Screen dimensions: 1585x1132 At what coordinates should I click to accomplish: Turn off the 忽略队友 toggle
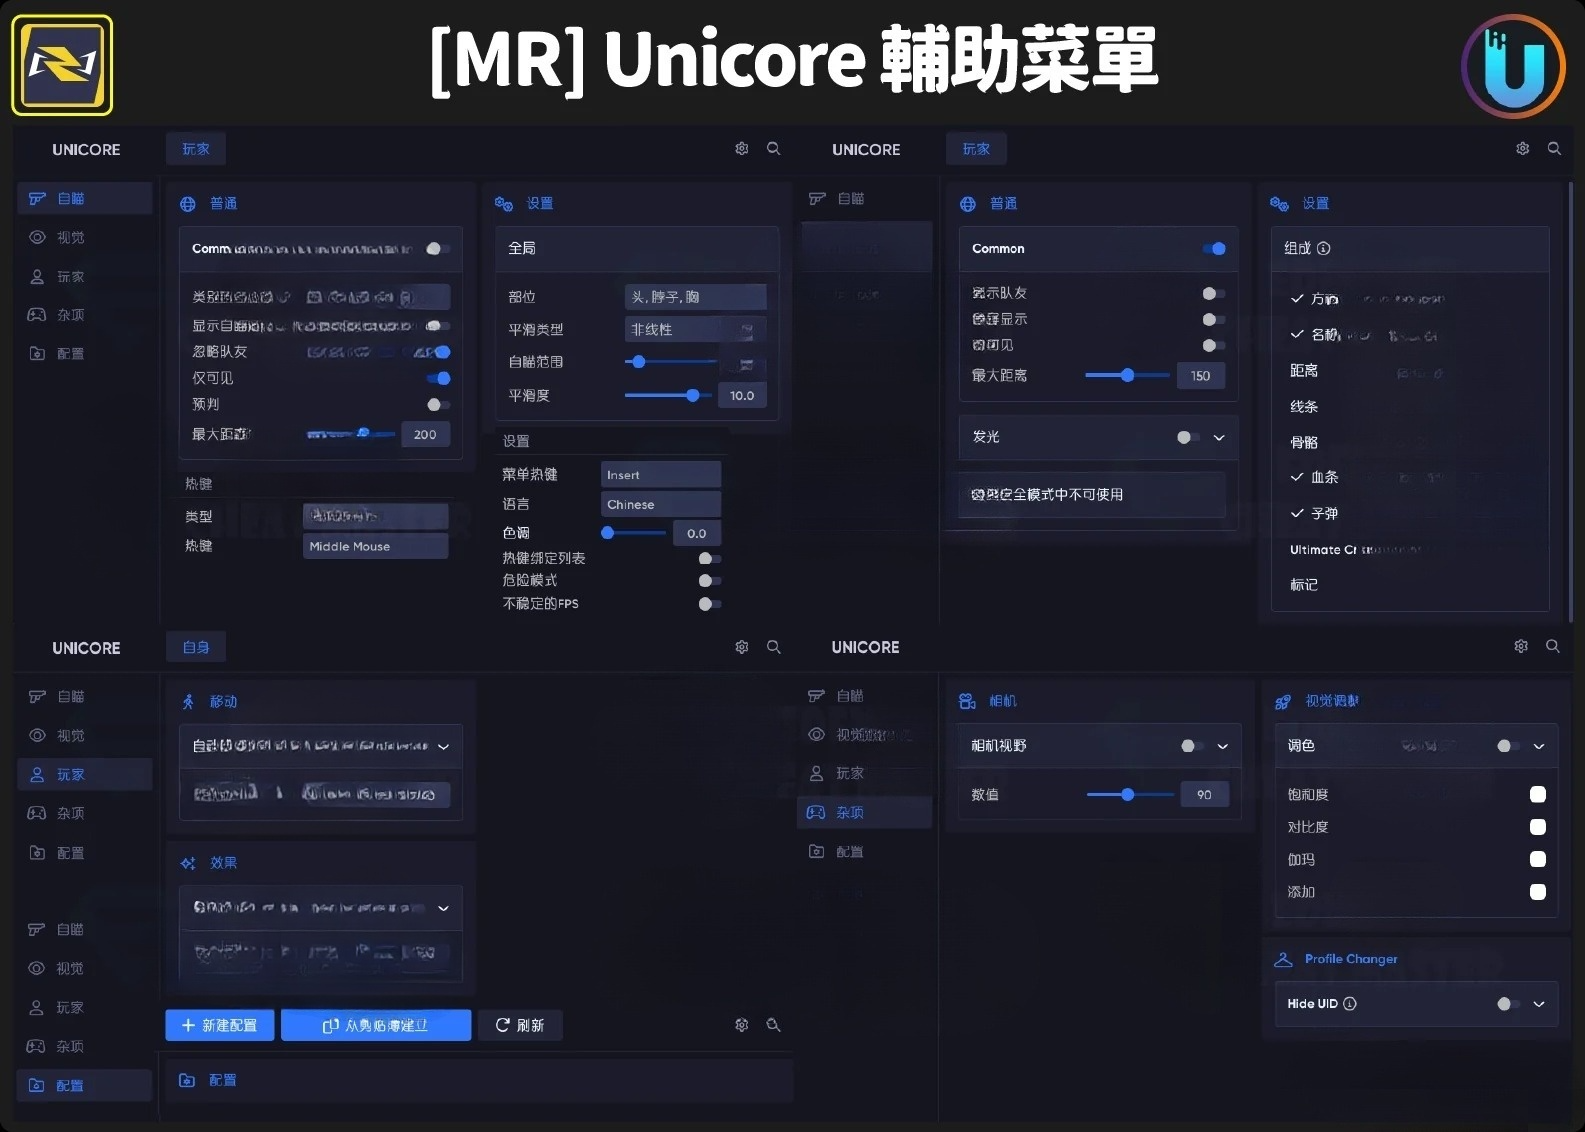(x=438, y=352)
